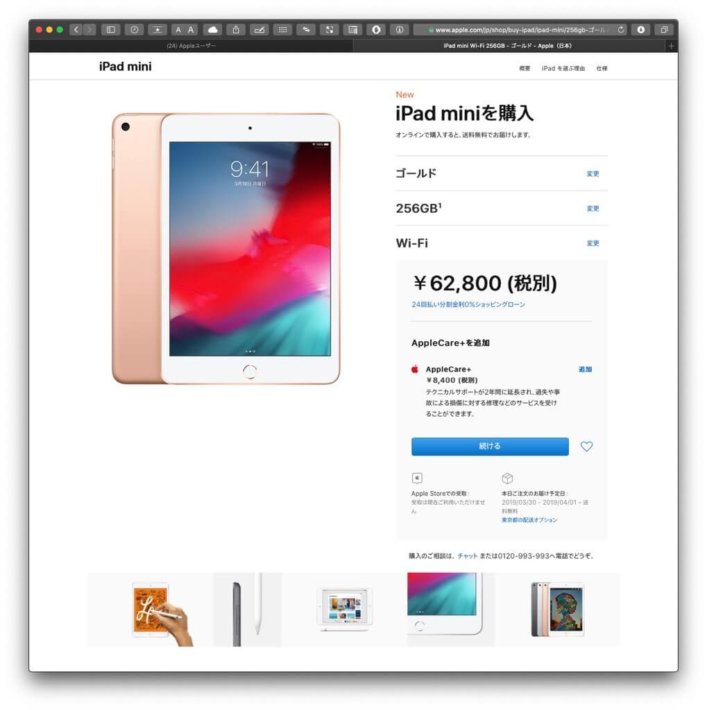Image resolution: width=707 pixels, height=710 pixels.
Task: Make the page text larger
Action: point(191,30)
